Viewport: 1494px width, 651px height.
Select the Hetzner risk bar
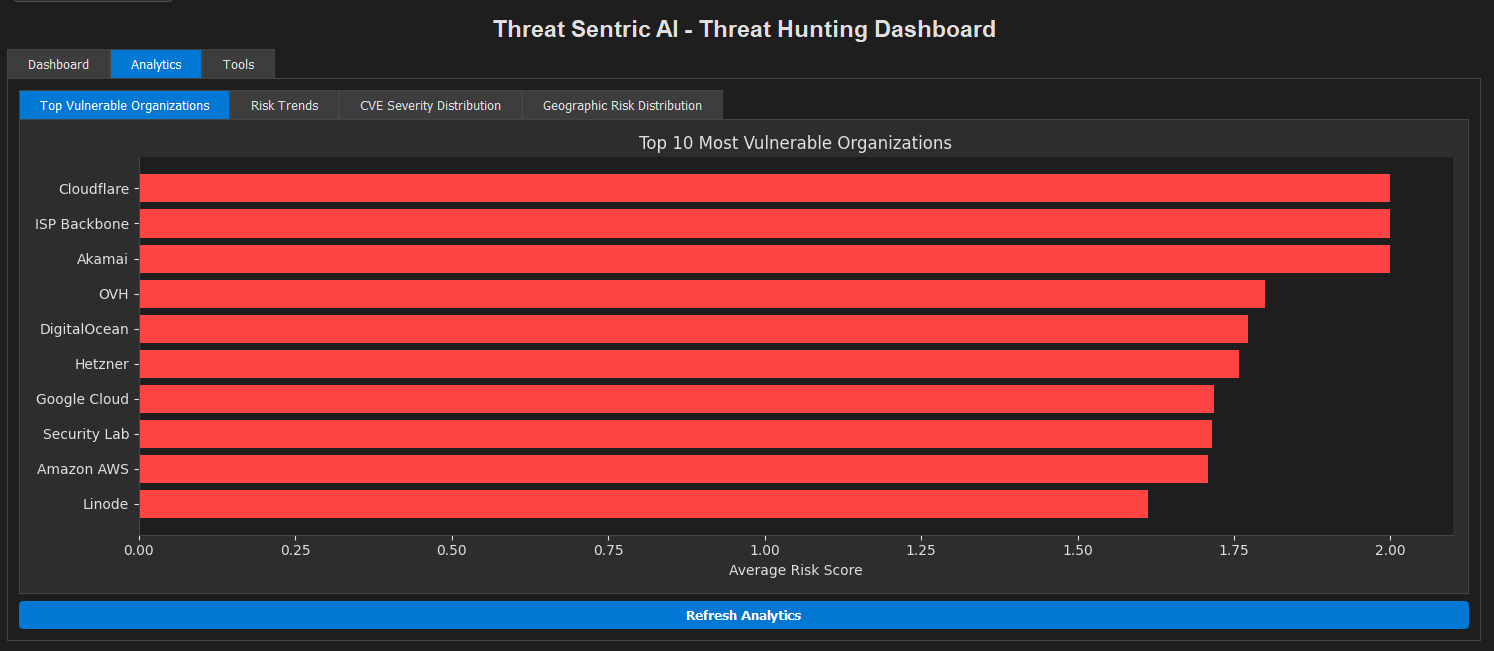click(689, 364)
